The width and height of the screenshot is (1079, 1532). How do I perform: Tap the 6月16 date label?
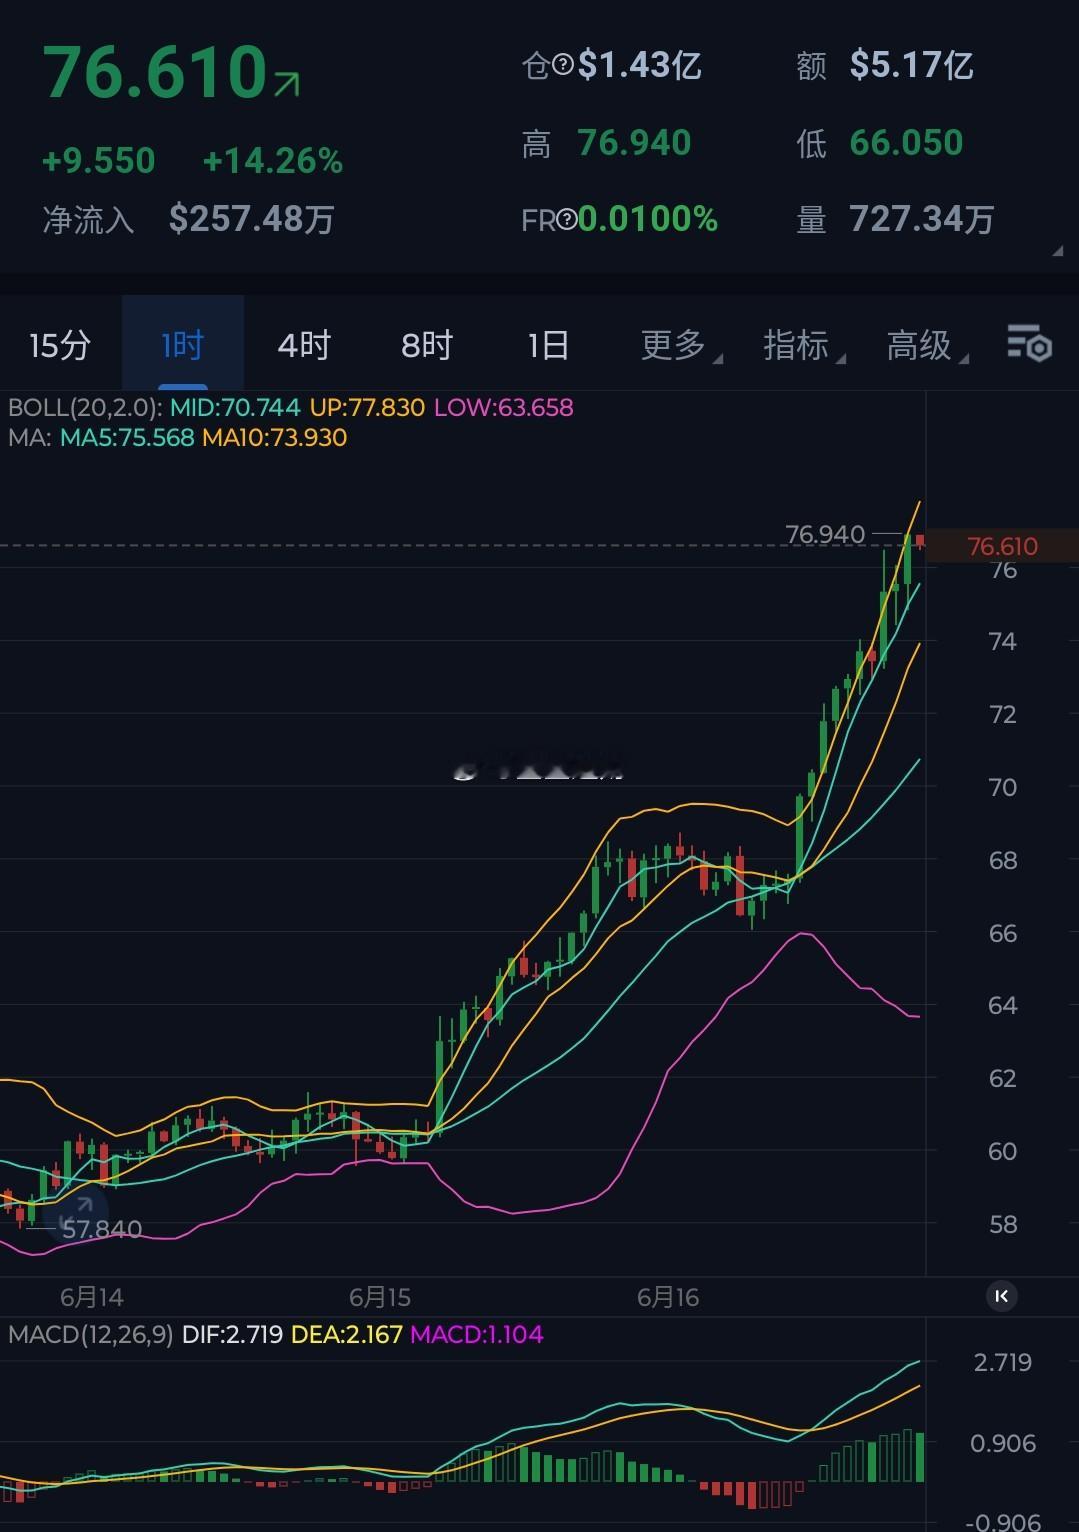tap(668, 1297)
